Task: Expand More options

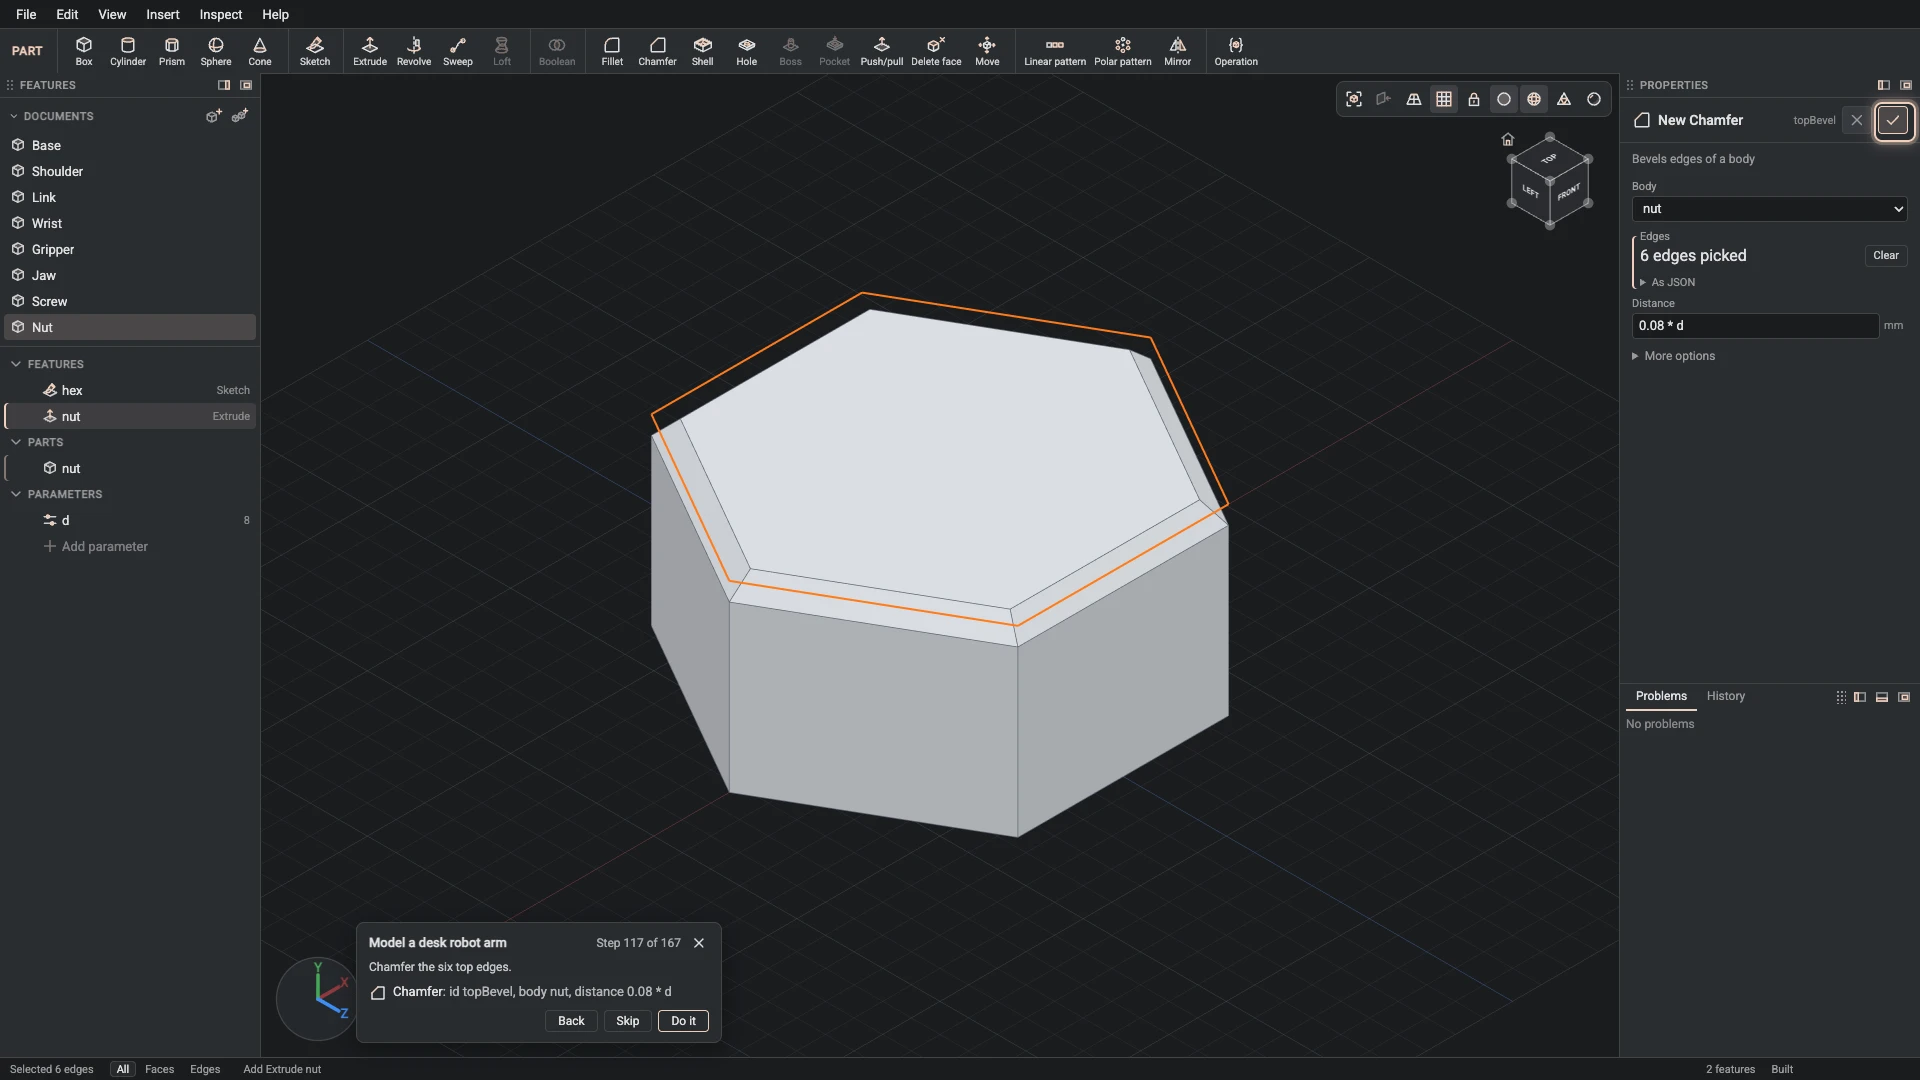Action: point(1673,356)
